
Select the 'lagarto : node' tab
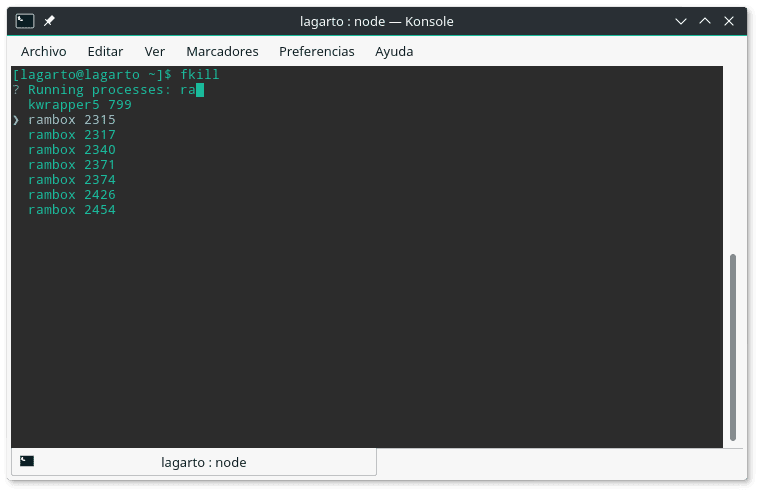(194, 462)
